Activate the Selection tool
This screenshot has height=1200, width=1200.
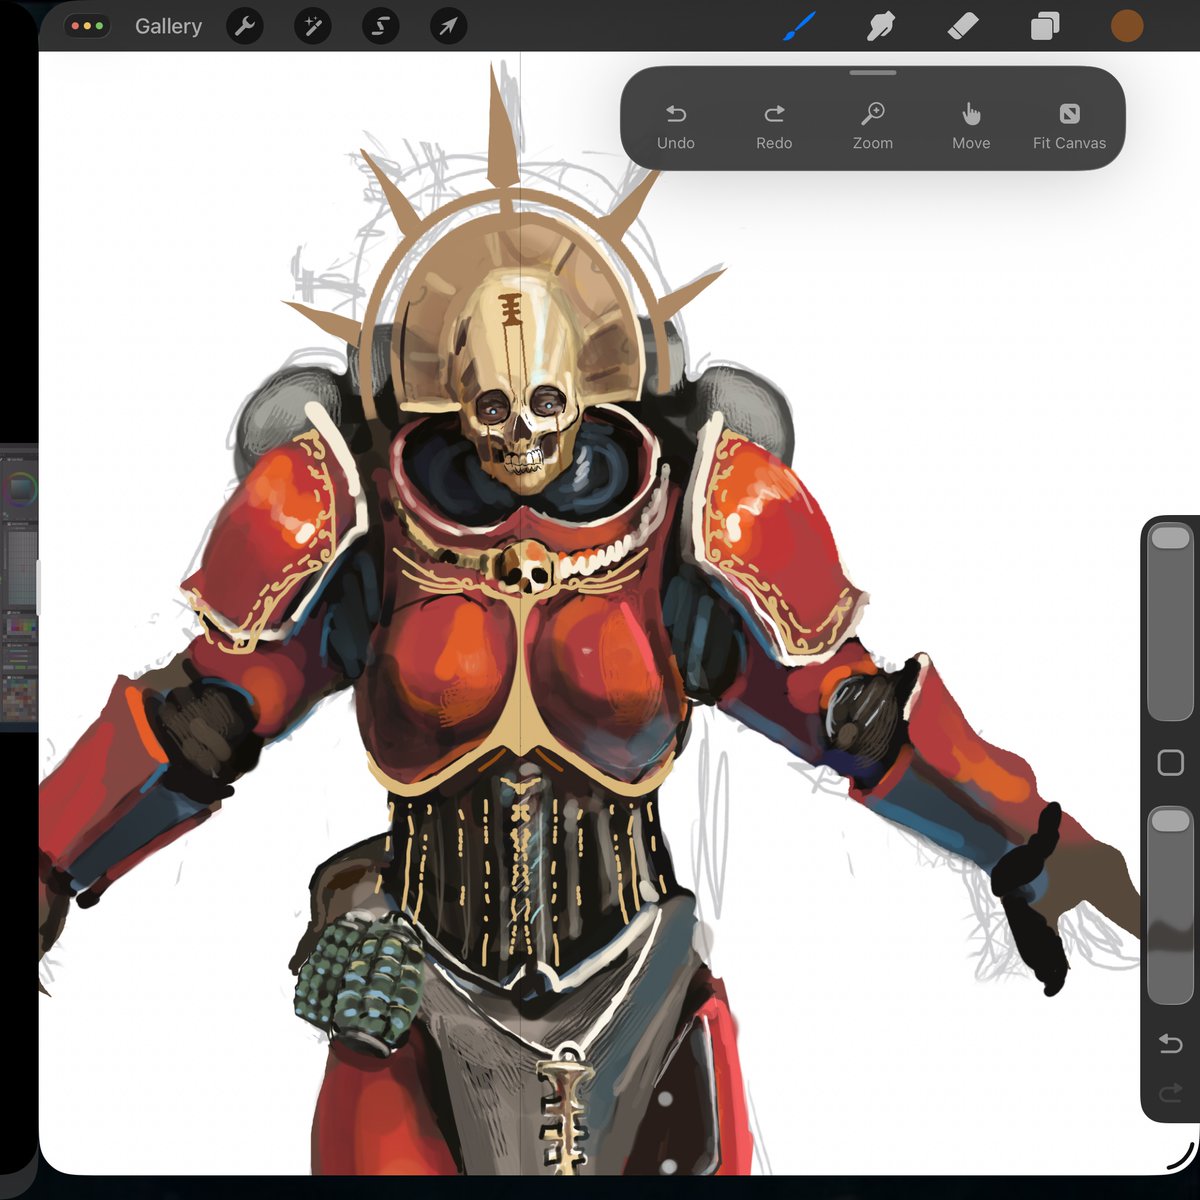pyautogui.click(x=380, y=26)
